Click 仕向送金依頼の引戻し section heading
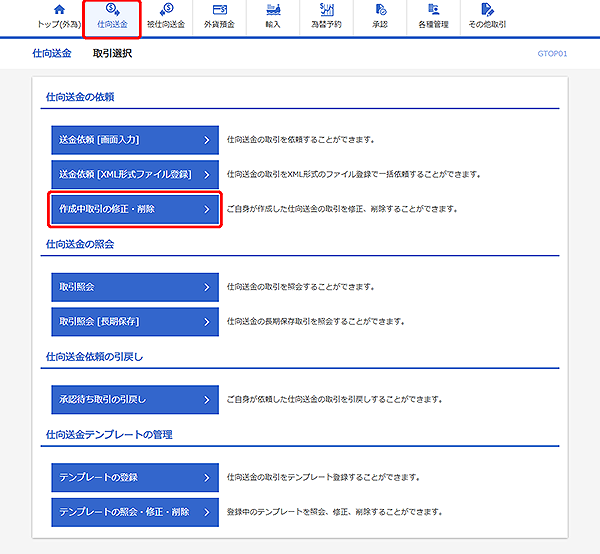This screenshot has width=600, height=554. click(x=95, y=357)
